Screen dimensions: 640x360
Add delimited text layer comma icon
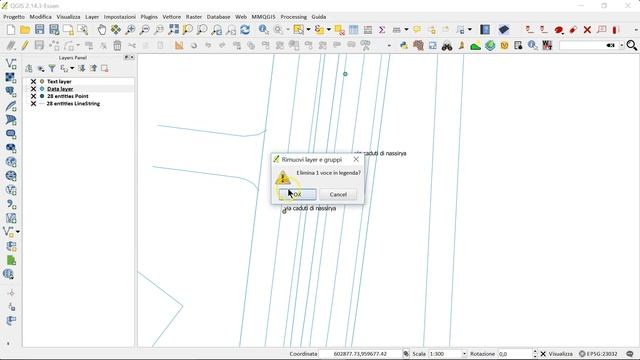11,204
